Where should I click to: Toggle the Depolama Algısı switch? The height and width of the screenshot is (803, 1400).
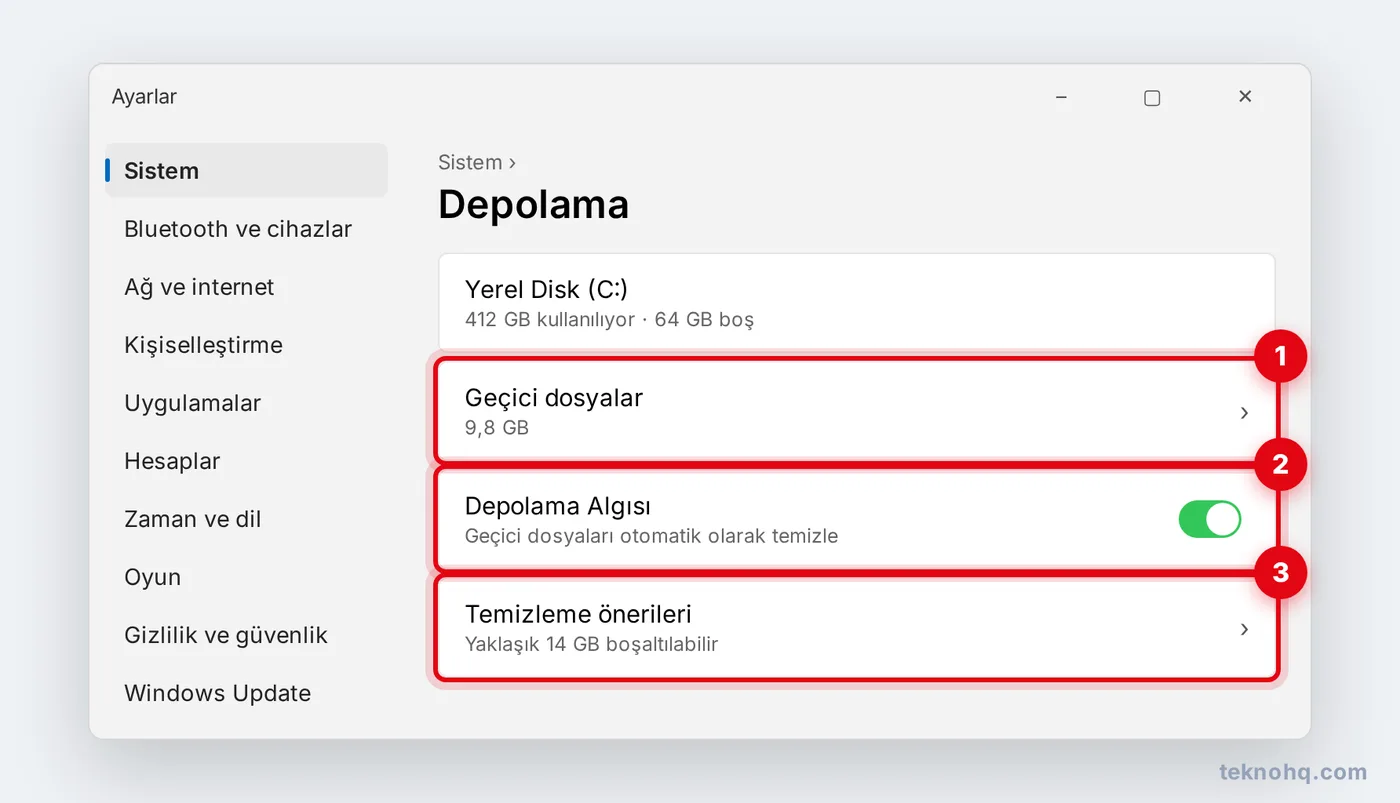(x=1210, y=520)
